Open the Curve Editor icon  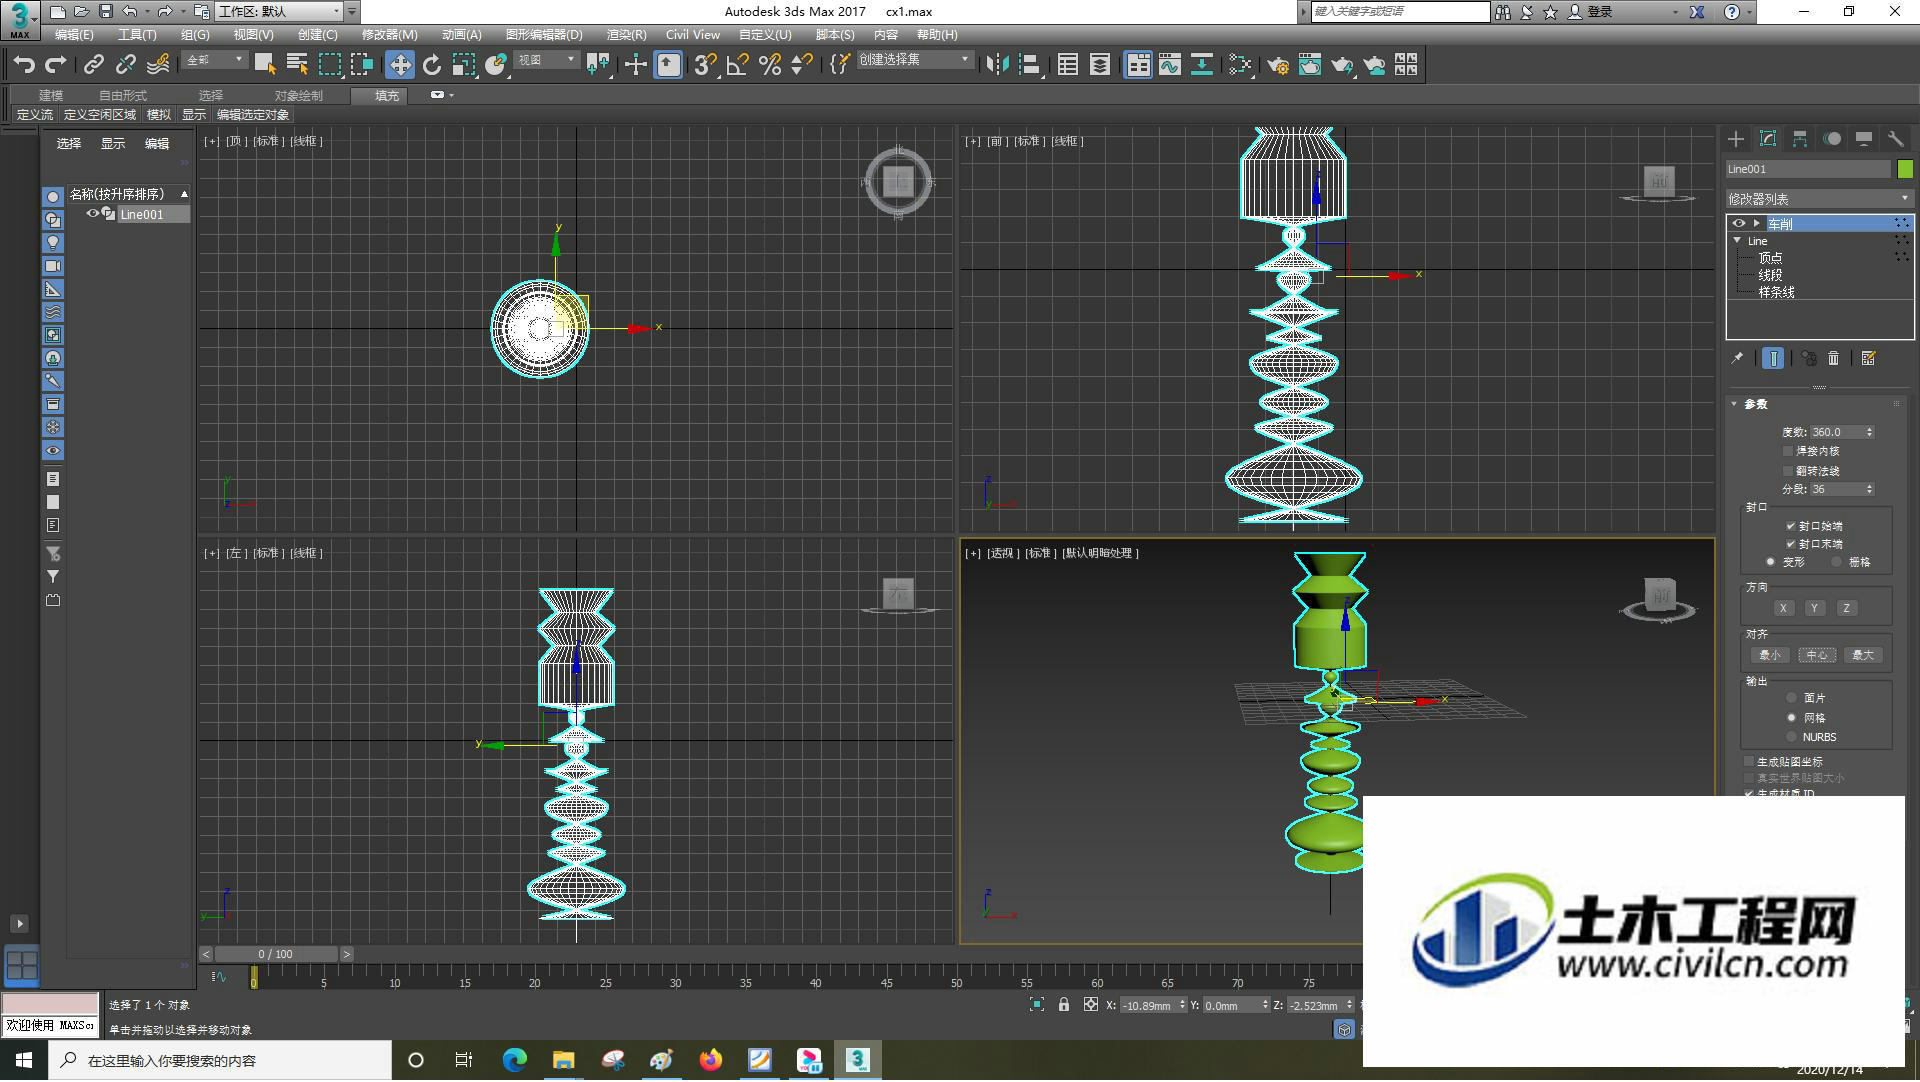tap(1170, 65)
